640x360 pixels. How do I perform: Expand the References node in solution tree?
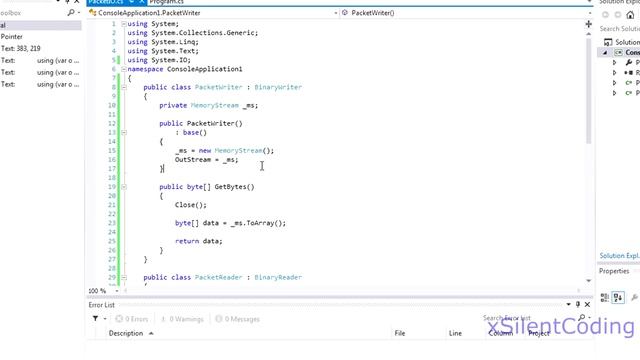coord(615,73)
